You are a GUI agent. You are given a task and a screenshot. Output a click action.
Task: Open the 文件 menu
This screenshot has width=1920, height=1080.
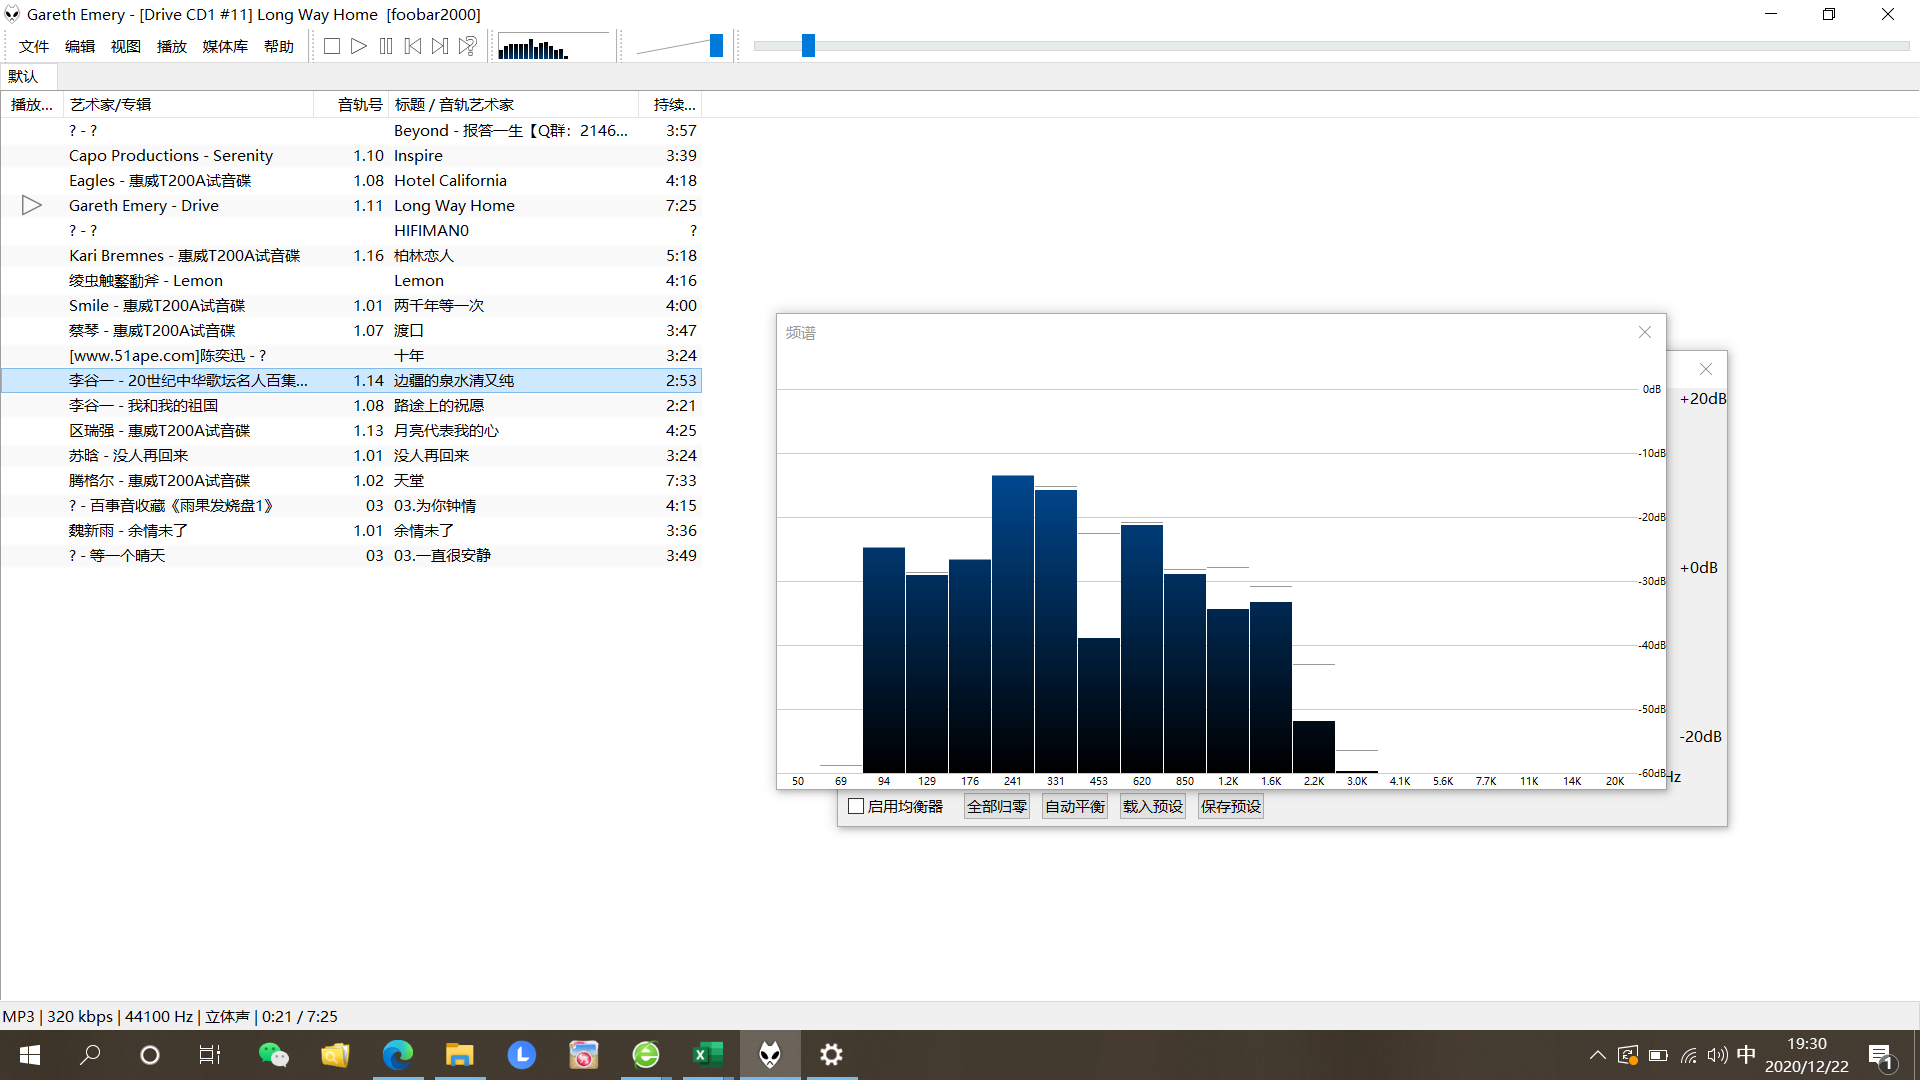(x=34, y=46)
